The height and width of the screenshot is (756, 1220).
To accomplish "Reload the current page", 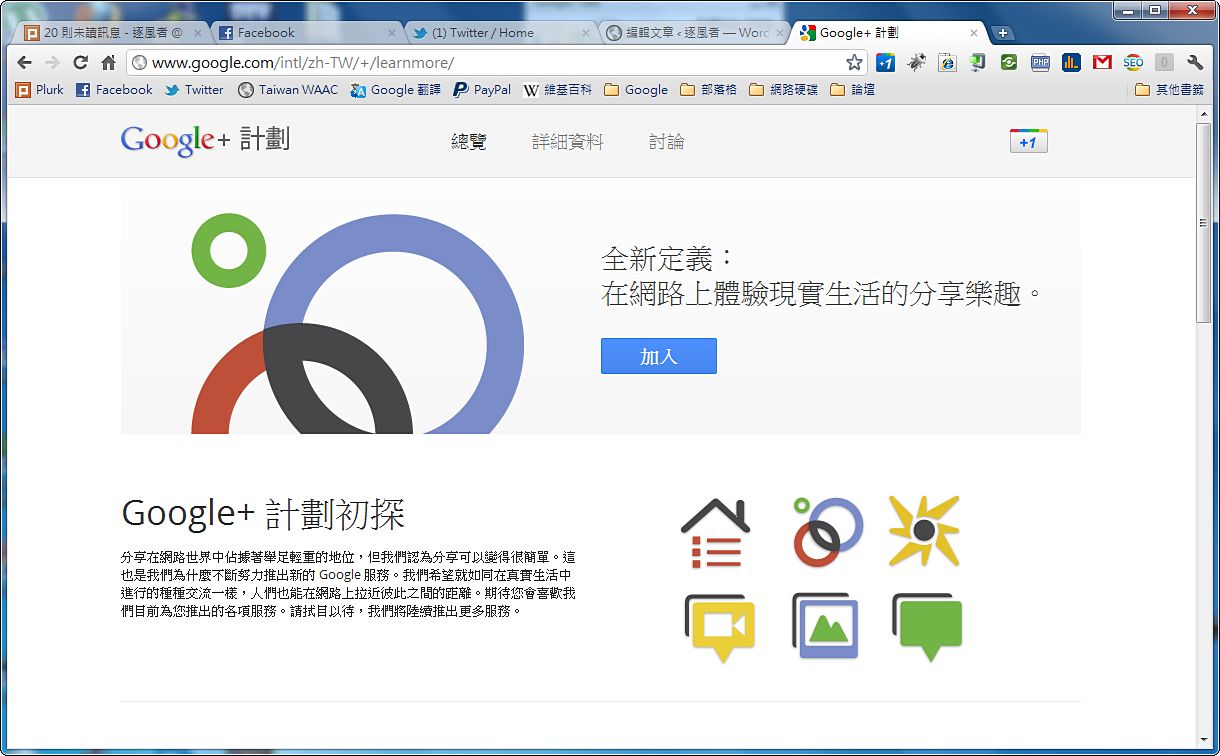I will 81,62.
